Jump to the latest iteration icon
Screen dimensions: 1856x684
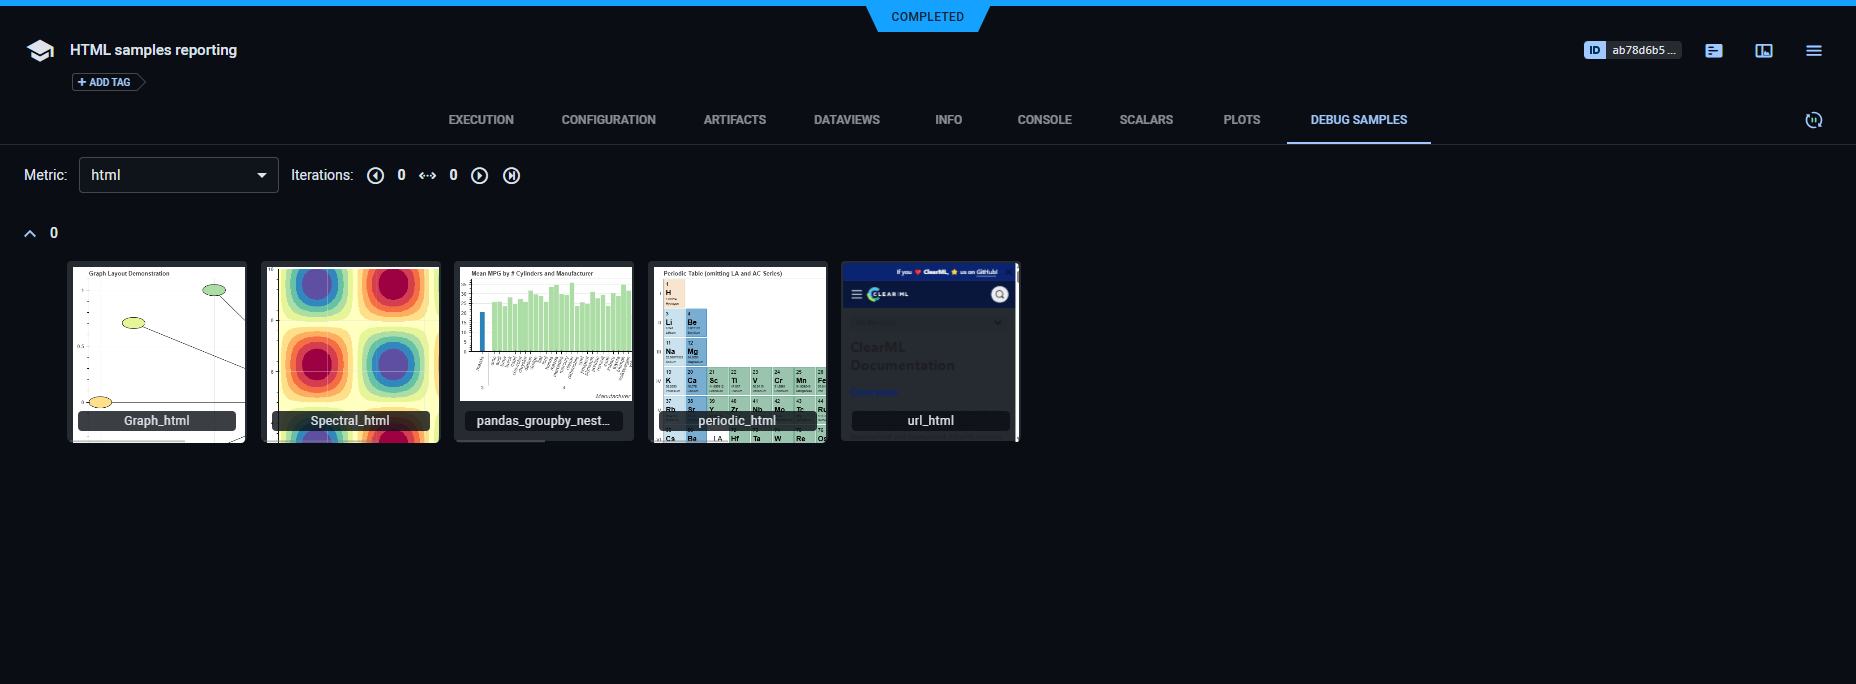point(511,176)
